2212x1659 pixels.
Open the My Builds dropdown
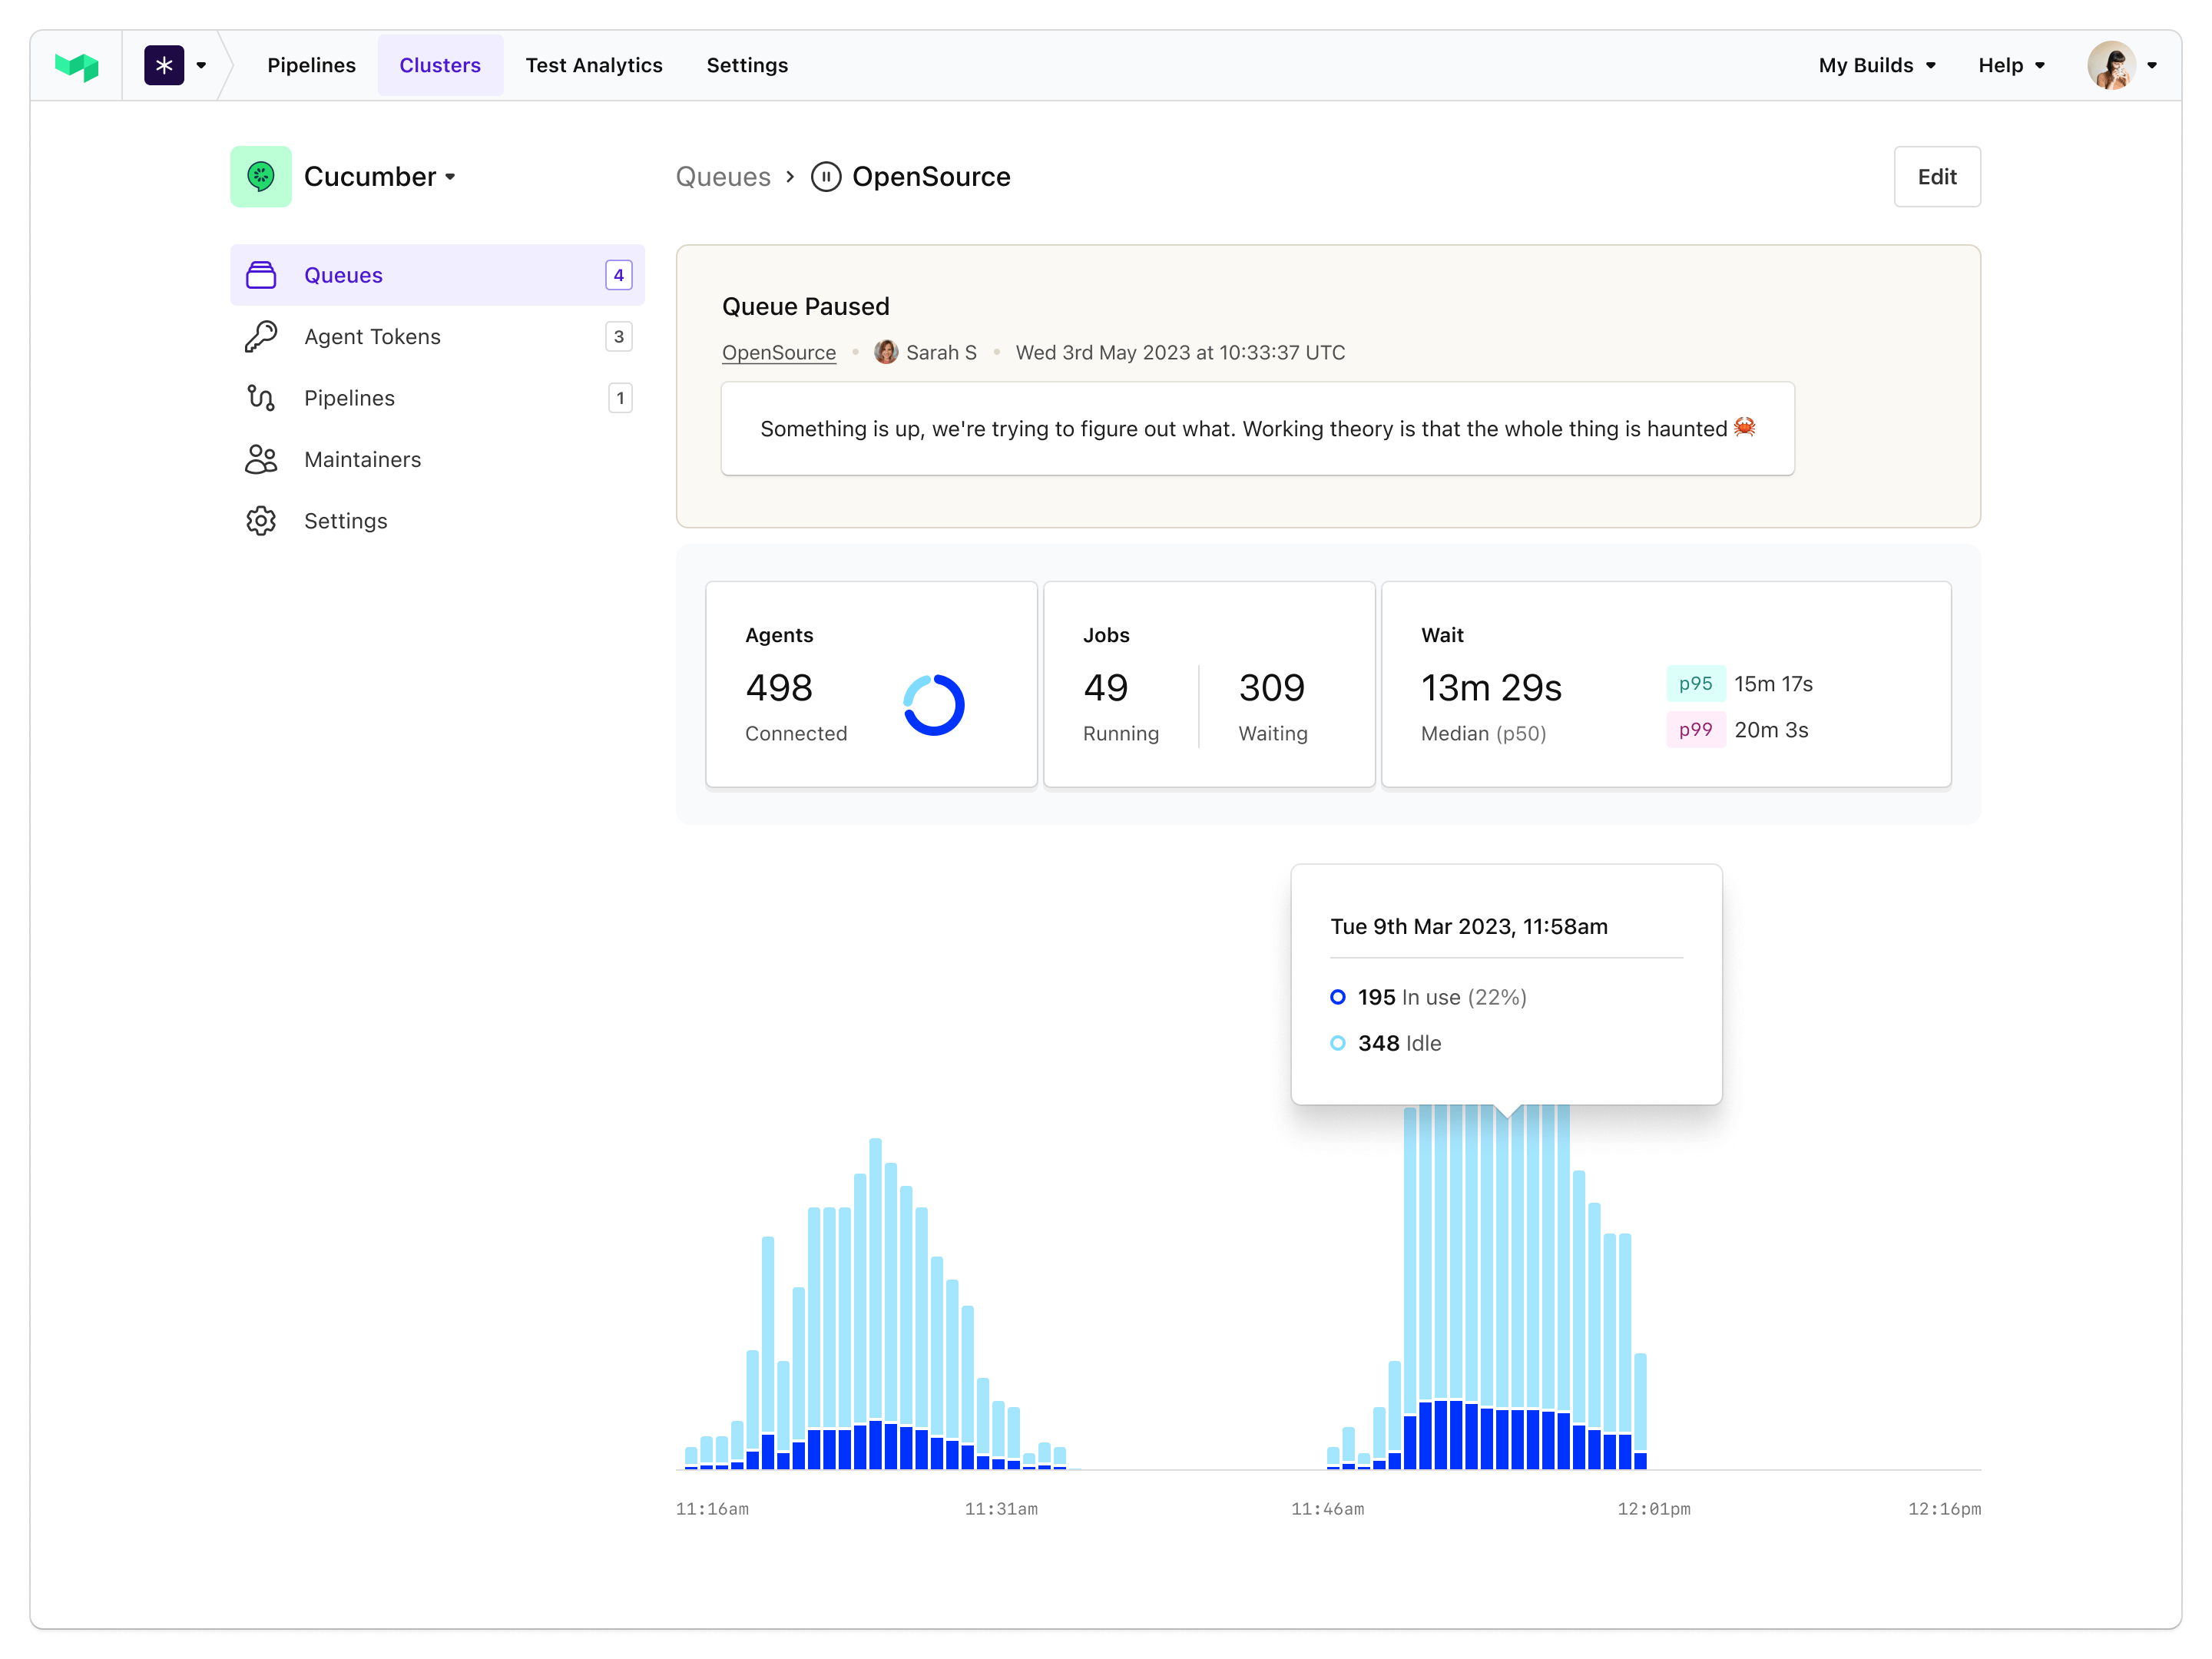click(x=1876, y=66)
